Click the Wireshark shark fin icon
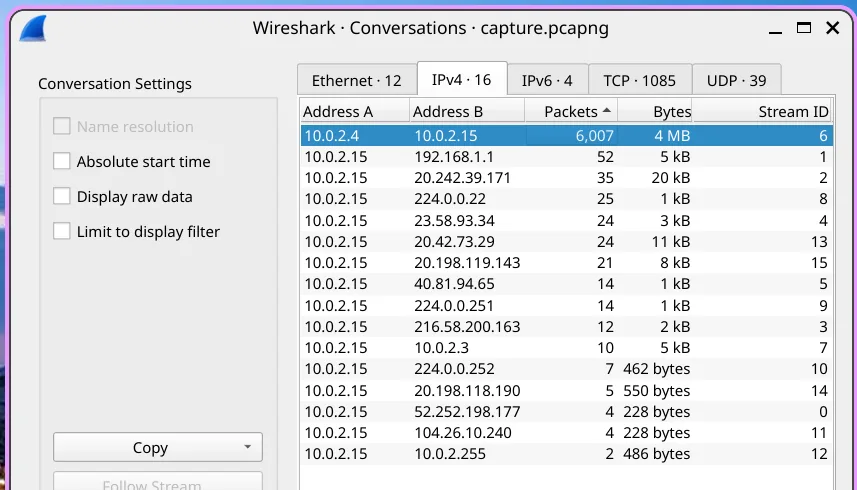 tap(33, 28)
